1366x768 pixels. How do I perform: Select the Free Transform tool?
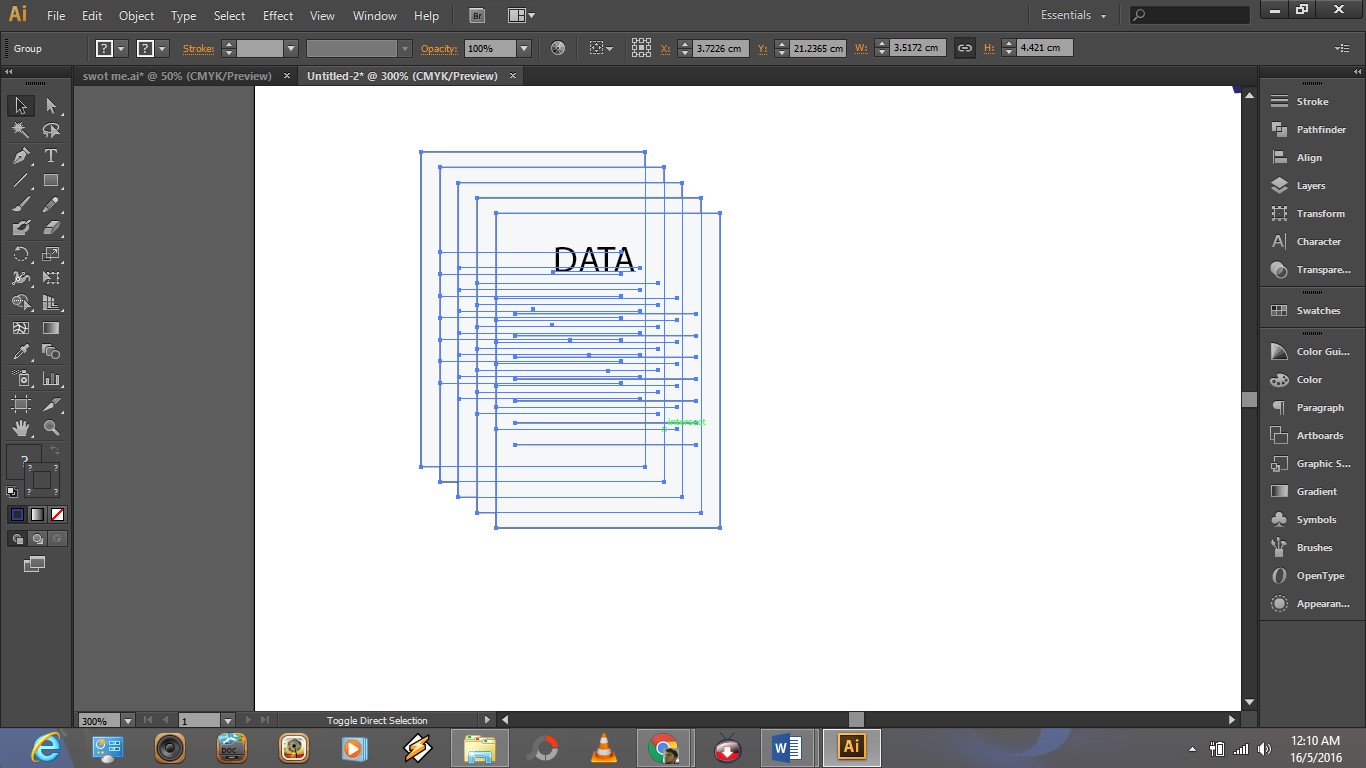[51, 278]
